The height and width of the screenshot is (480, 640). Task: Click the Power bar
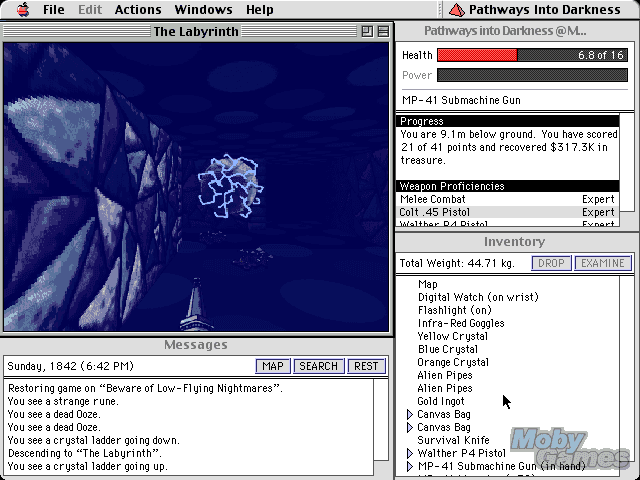coord(532,75)
